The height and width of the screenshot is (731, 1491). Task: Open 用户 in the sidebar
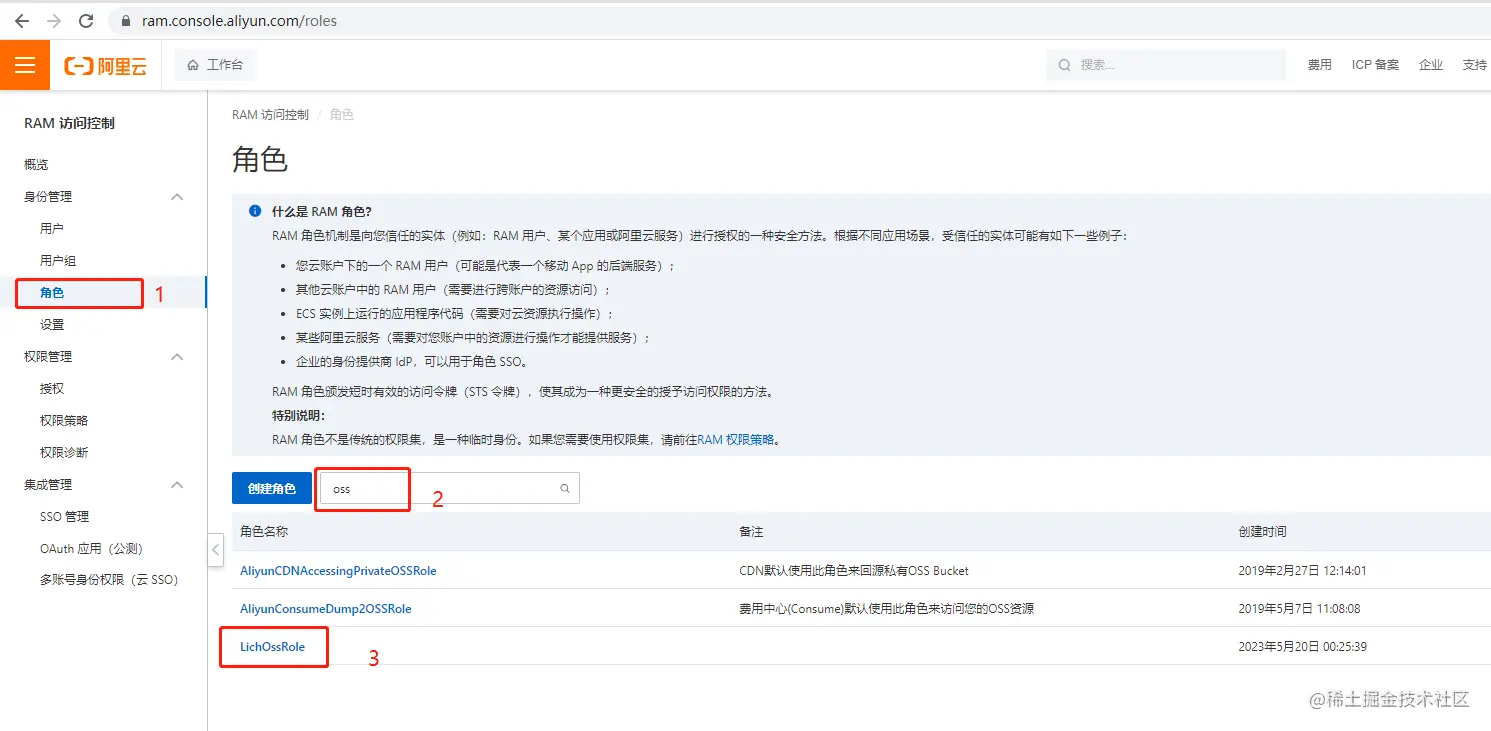(52, 229)
